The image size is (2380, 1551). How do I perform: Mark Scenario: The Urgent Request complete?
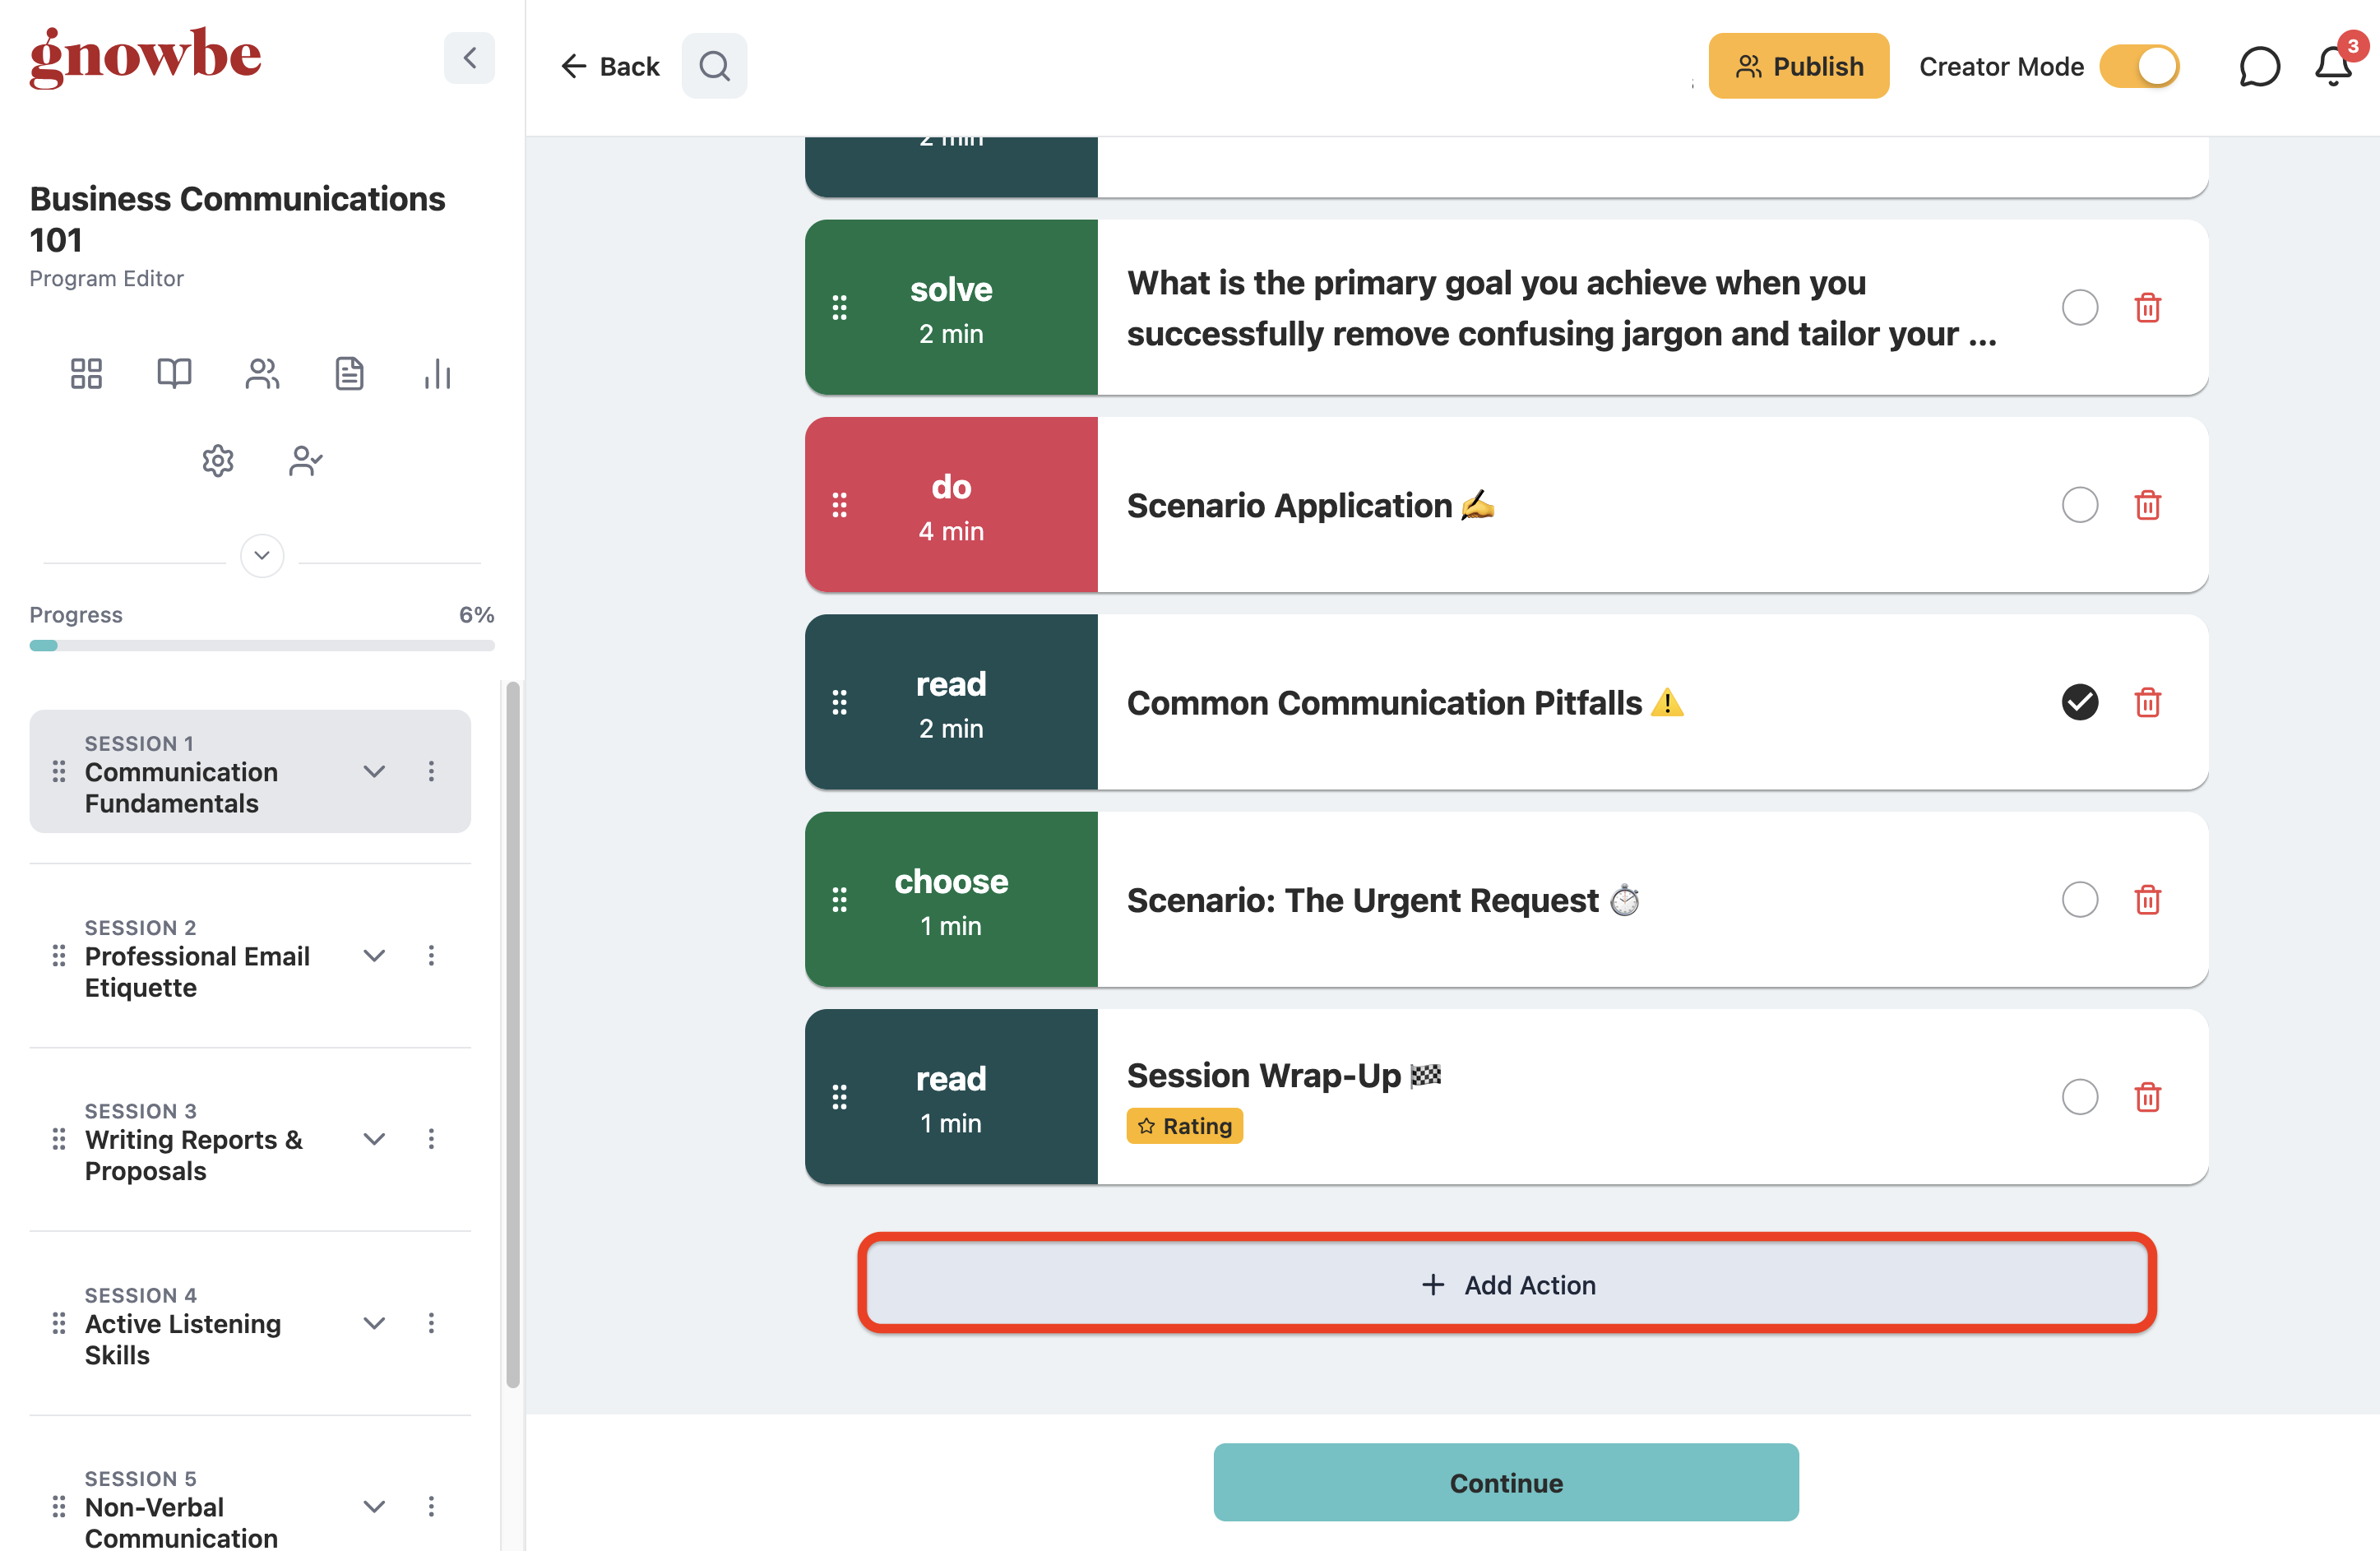(2080, 900)
